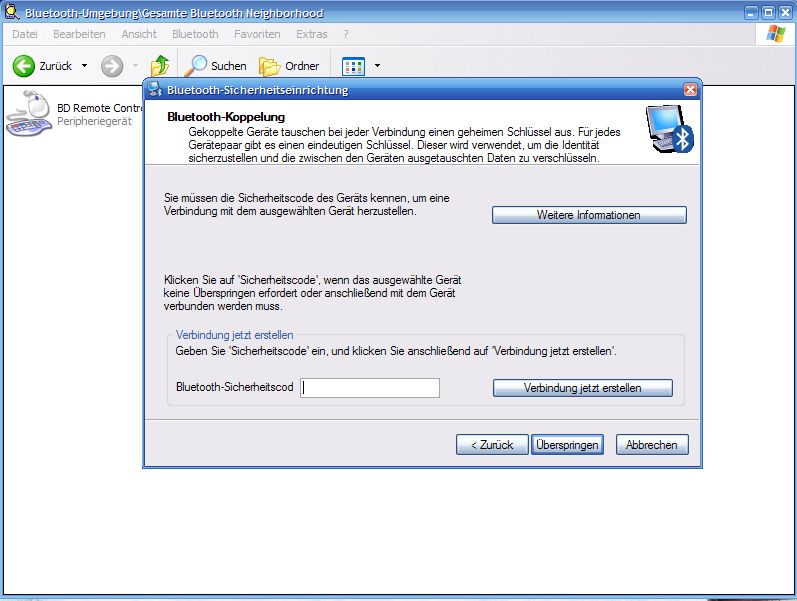This screenshot has height=601, width=797.
Task: Click the Bluetooth-Umgebung window title icon
Action: (x=12, y=12)
